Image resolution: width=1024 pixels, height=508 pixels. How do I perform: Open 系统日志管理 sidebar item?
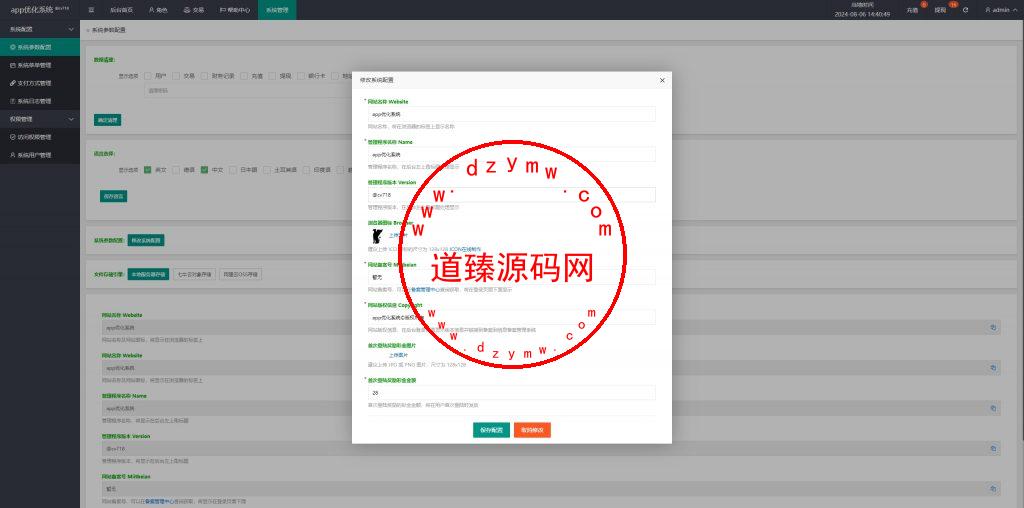pyautogui.click(x=40, y=101)
